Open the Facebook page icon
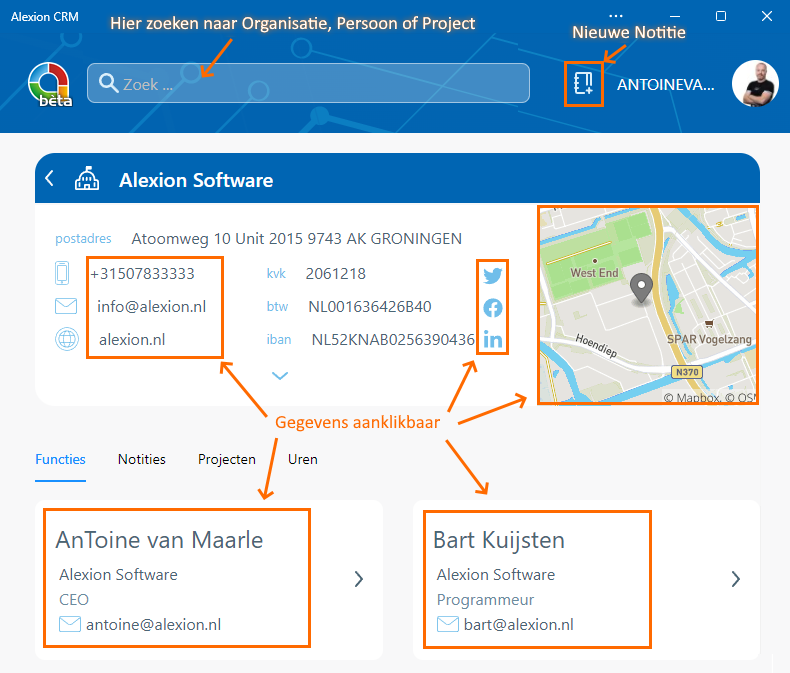 tap(493, 308)
